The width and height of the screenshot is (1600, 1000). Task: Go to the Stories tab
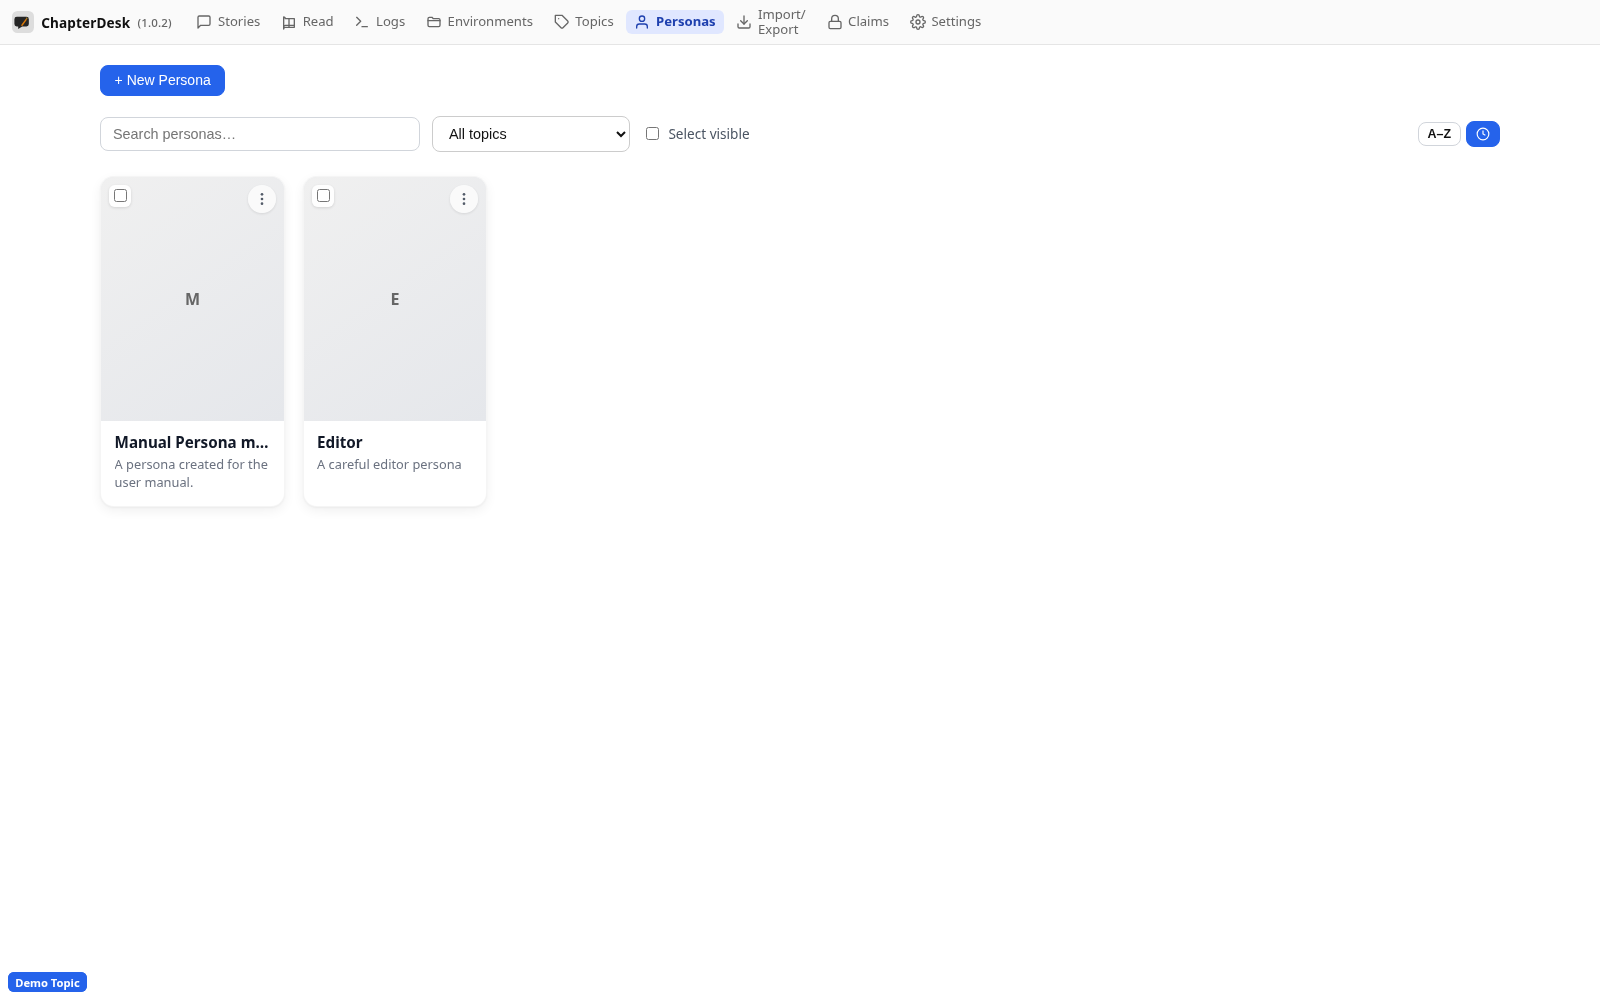pos(228,22)
